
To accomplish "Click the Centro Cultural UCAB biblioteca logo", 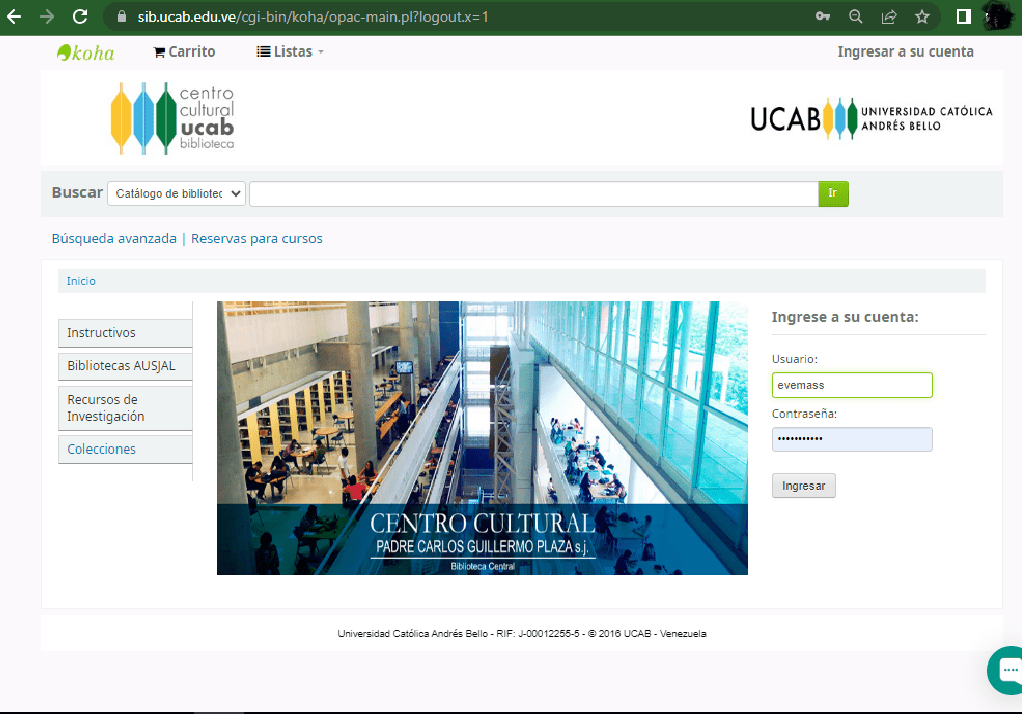I will (172, 118).
